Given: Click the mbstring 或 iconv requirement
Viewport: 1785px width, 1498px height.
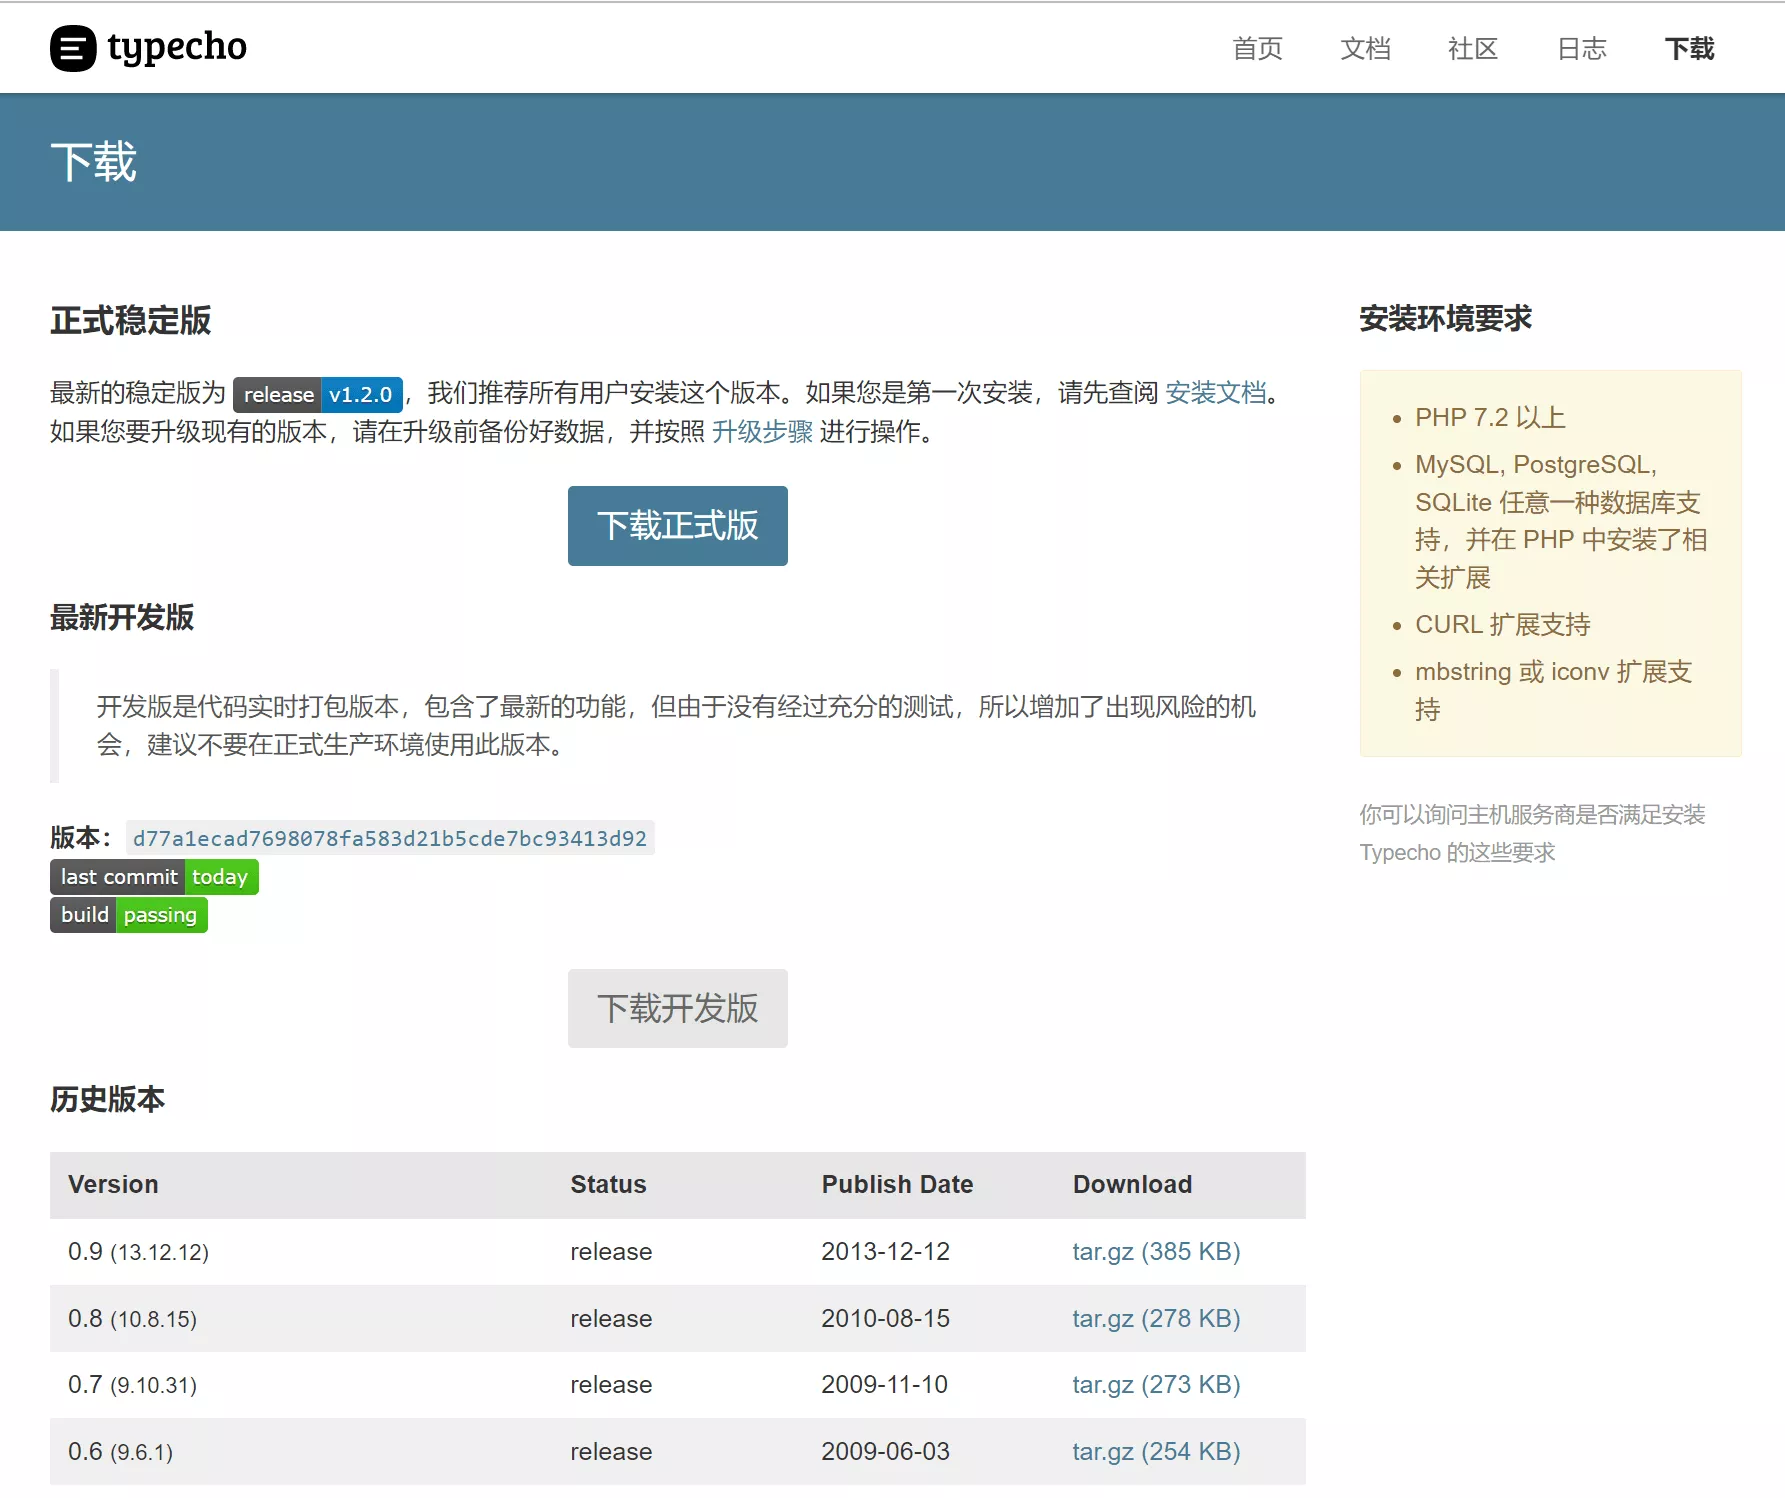Looking at the screenshot, I should tap(1553, 690).
